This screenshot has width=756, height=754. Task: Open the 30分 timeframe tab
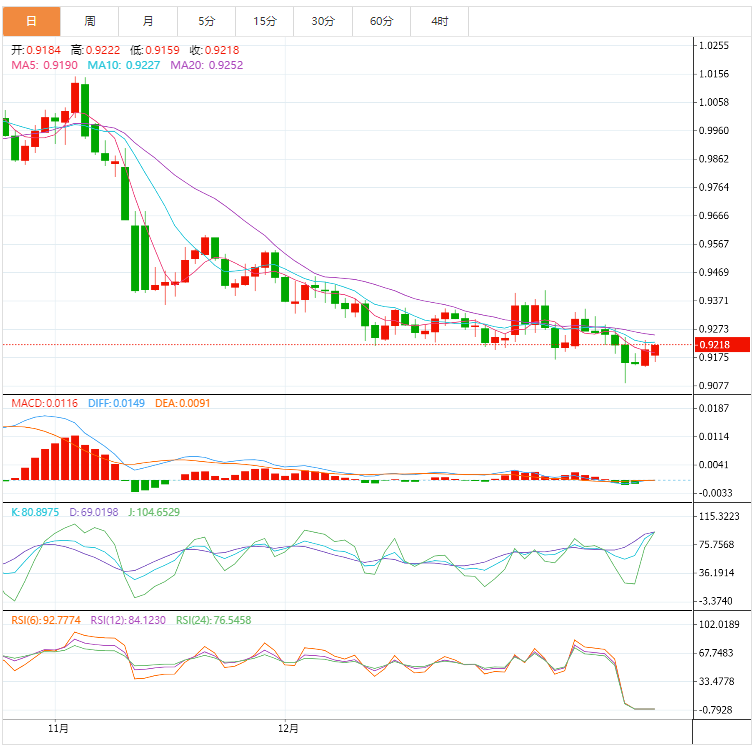pos(323,21)
